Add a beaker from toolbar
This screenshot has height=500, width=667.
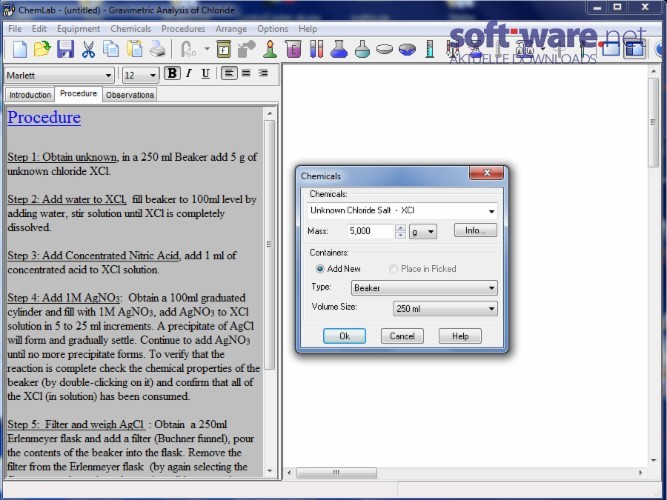pos(294,49)
